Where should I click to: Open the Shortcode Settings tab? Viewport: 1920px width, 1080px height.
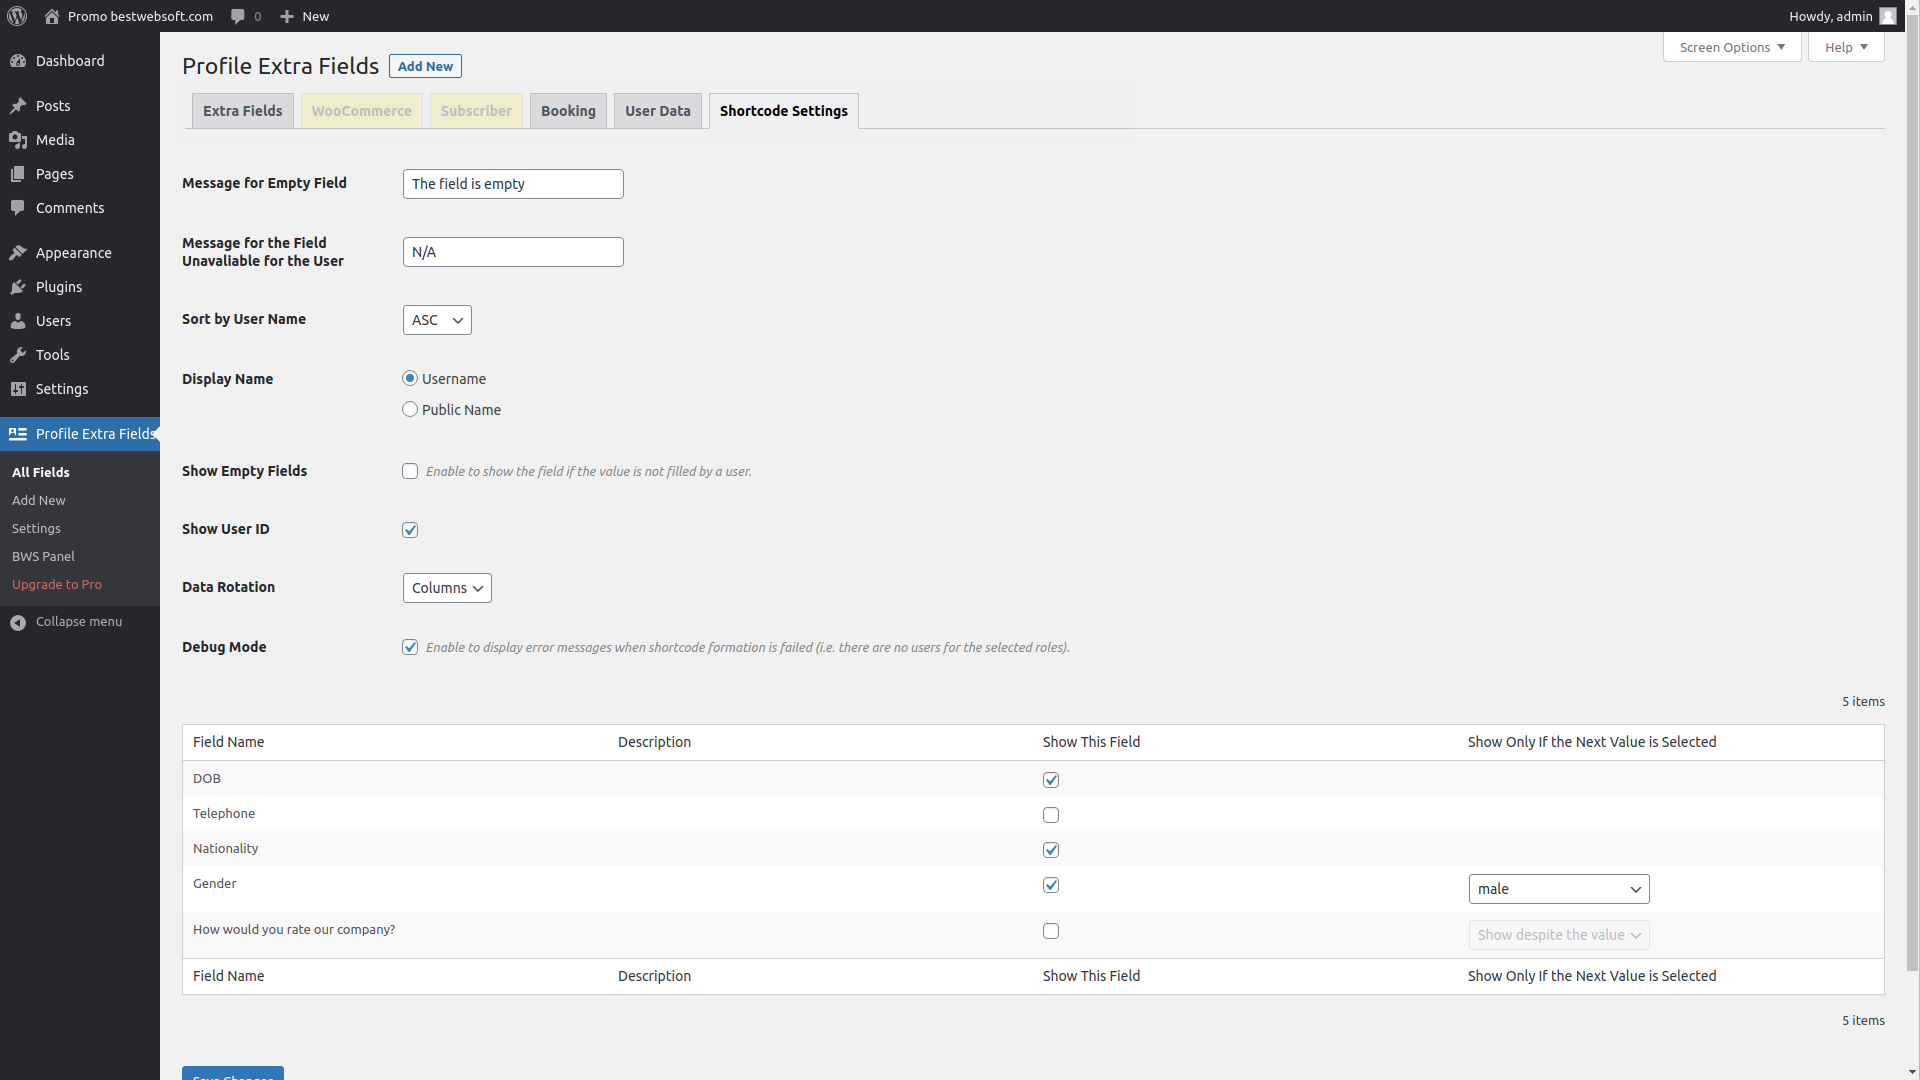tap(783, 111)
